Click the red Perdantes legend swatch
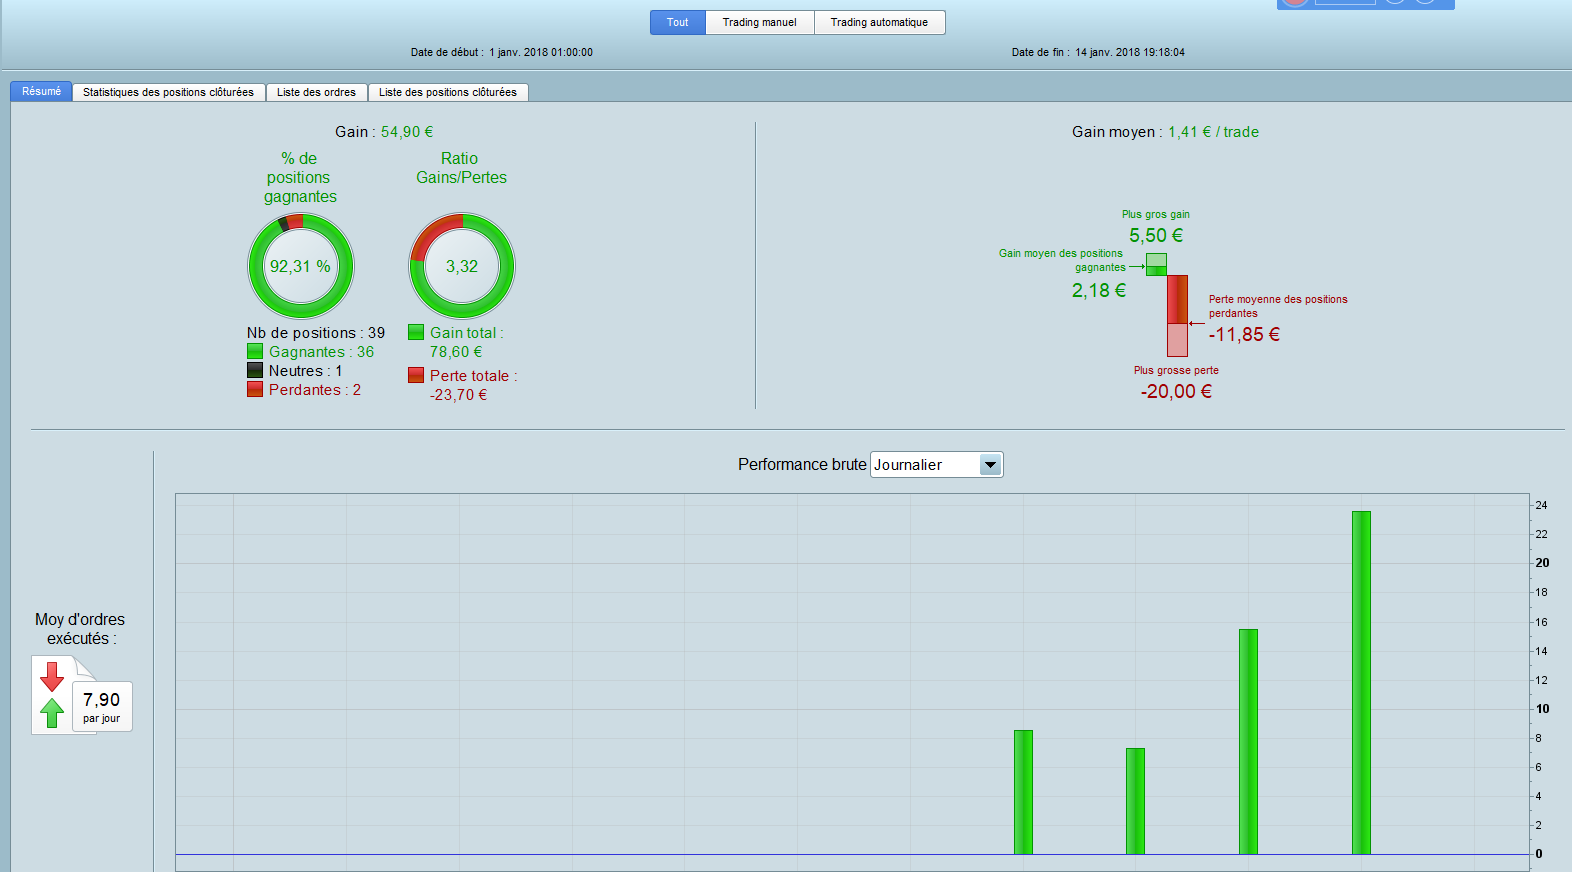1572x872 pixels. click(x=255, y=389)
